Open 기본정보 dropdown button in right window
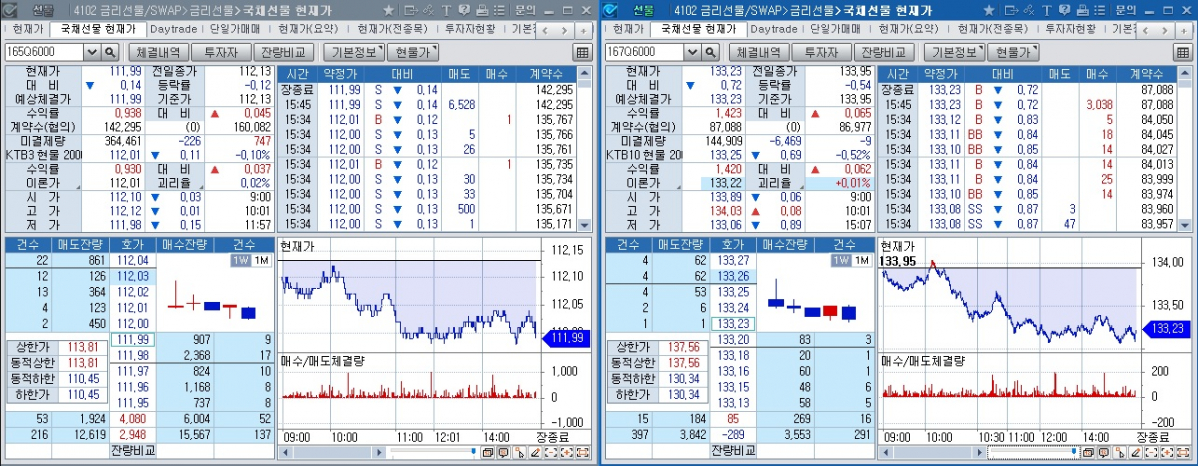 pos(954,52)
